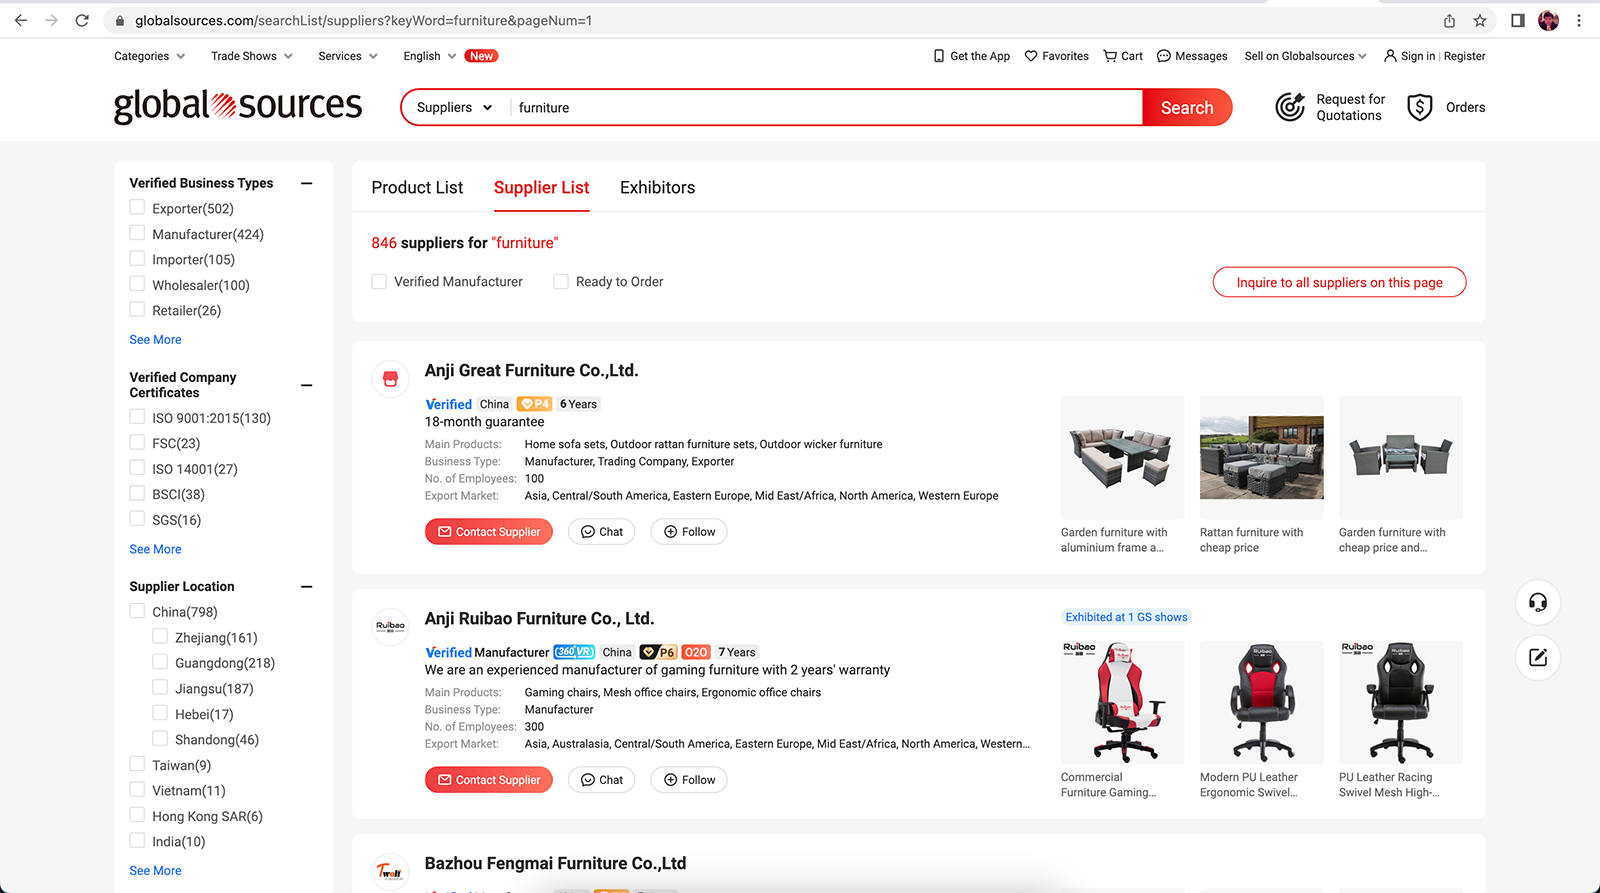Expand the Trade Shows menu

tap(252, 56)
